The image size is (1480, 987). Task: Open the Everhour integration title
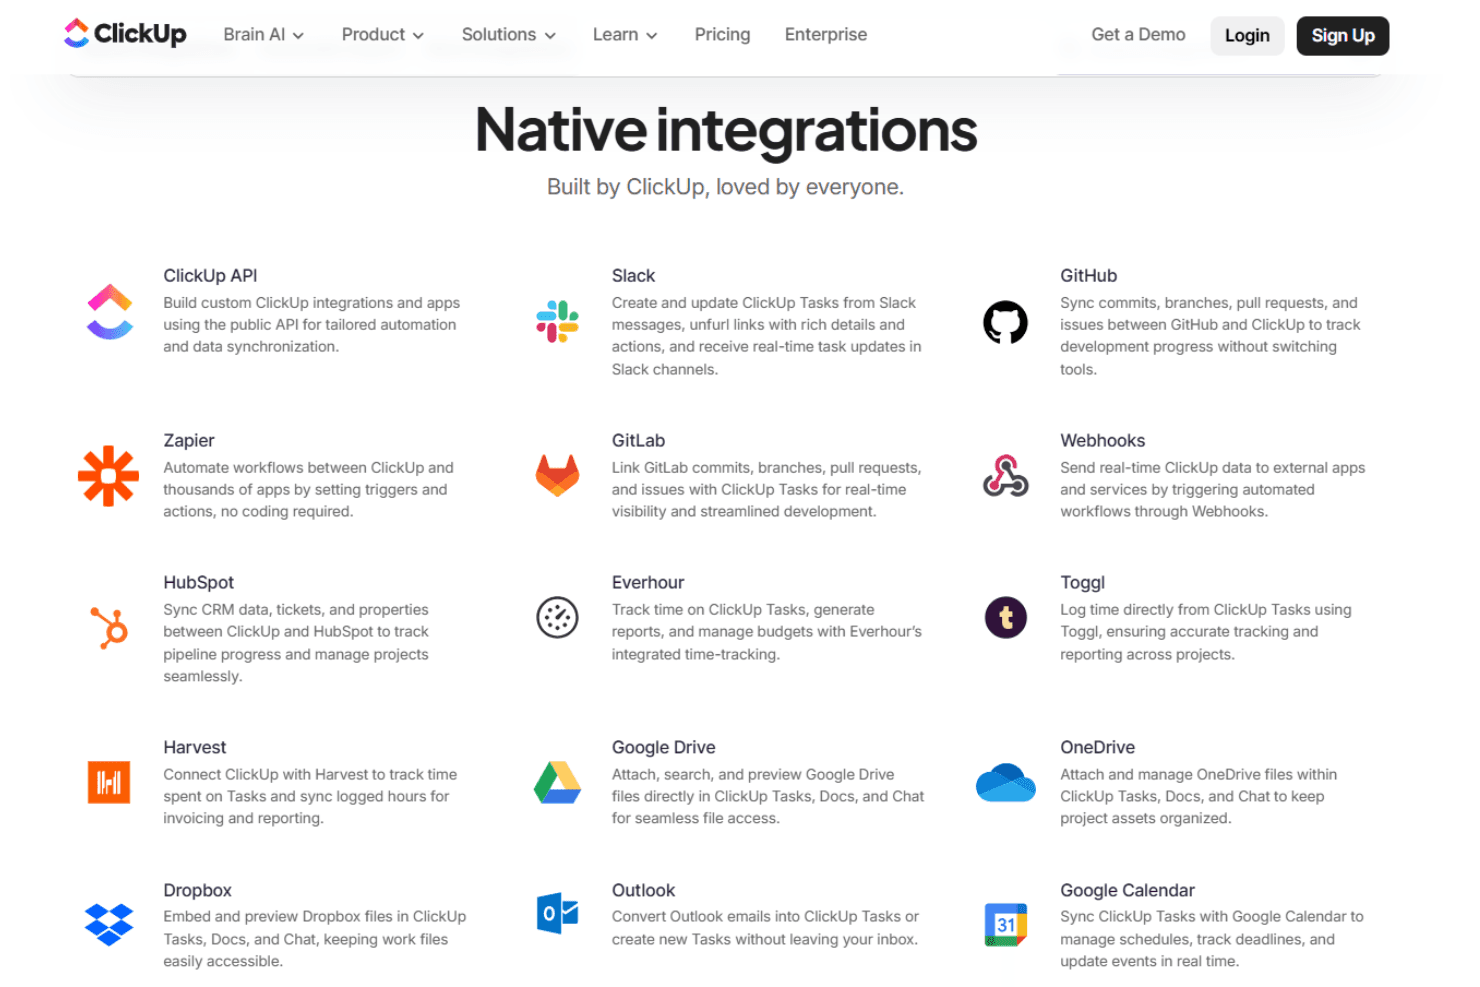coord(648,583)
